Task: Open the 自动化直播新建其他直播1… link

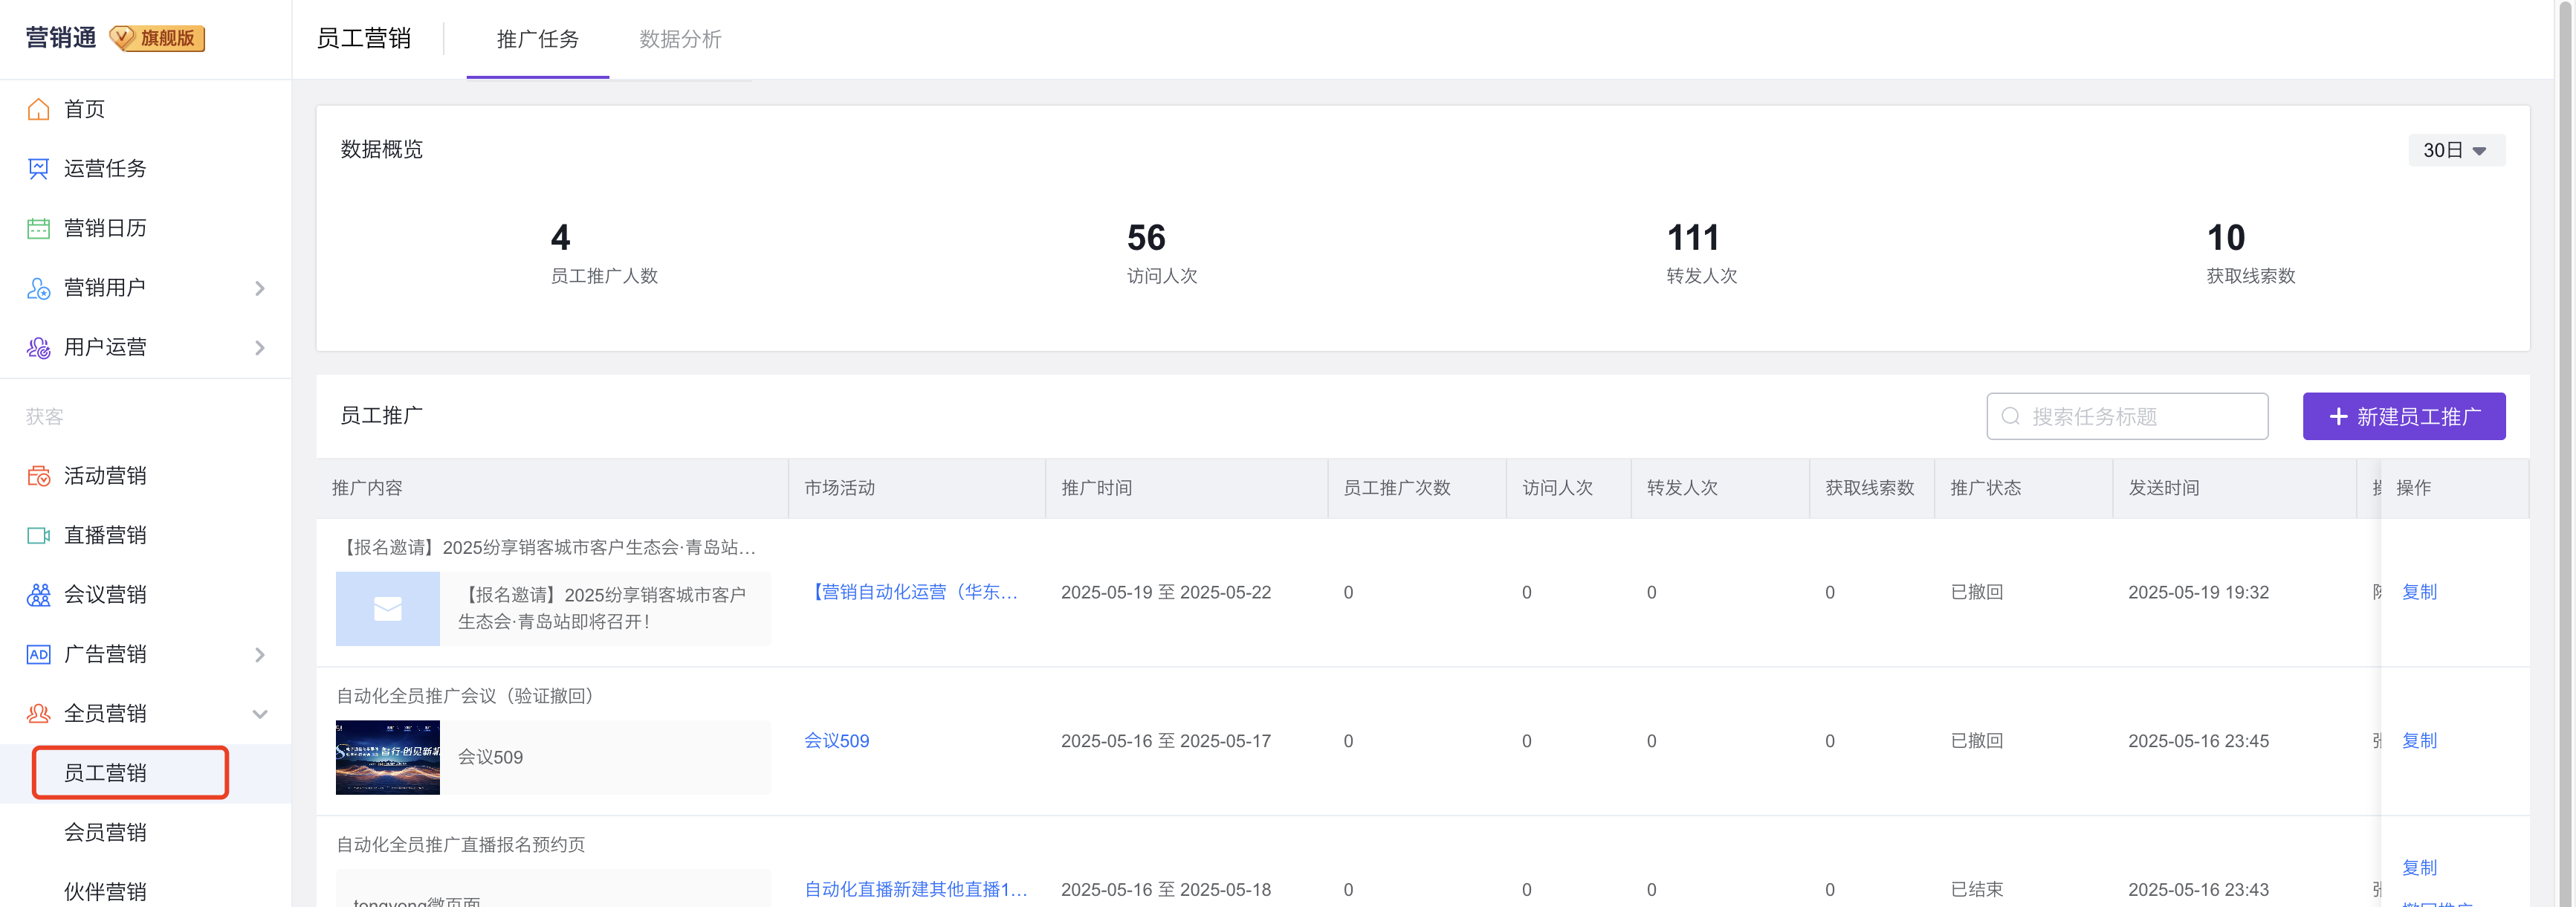Action: 915,889
